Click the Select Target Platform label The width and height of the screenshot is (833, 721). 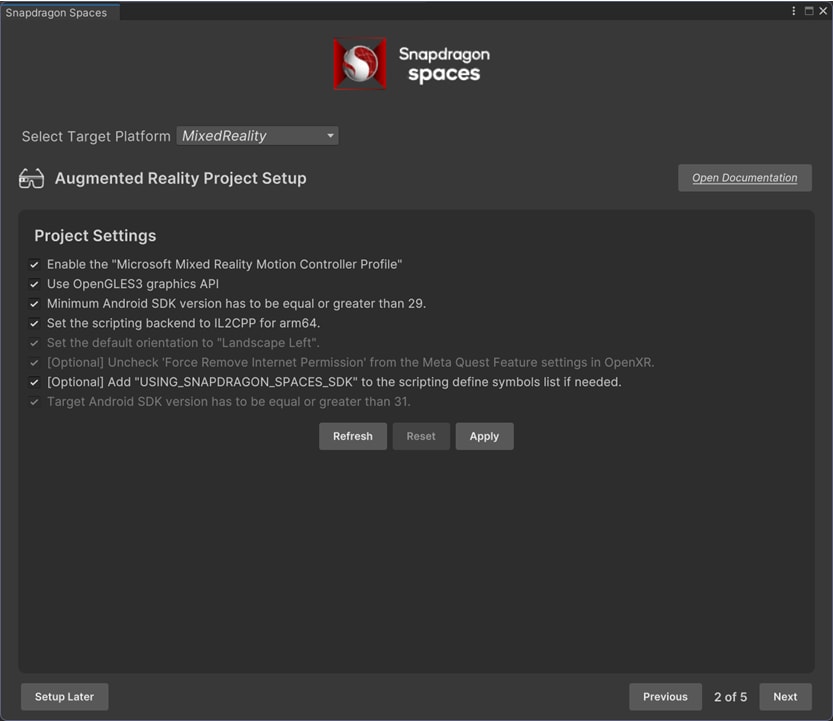click(96, 137)
